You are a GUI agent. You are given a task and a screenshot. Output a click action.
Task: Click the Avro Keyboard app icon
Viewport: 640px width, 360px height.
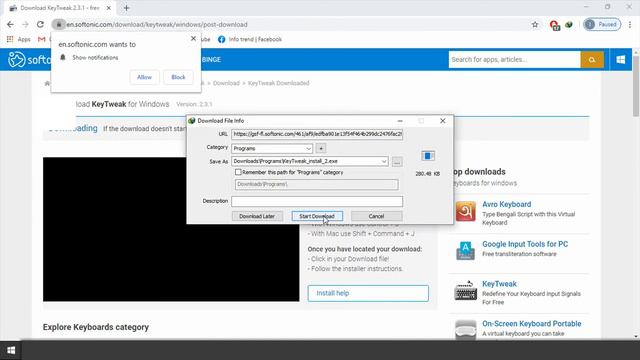tap(466, 211)
